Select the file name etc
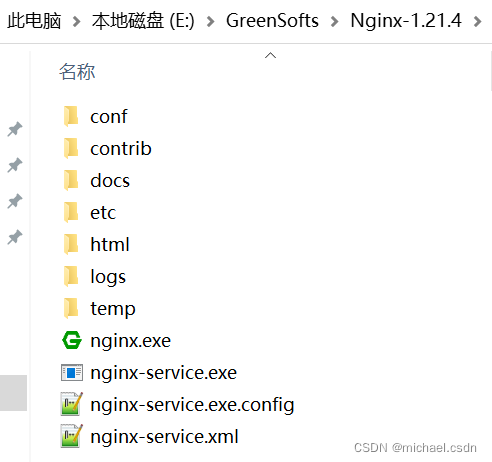This screenshot has height=462, width=492. (x=103, y=213)
